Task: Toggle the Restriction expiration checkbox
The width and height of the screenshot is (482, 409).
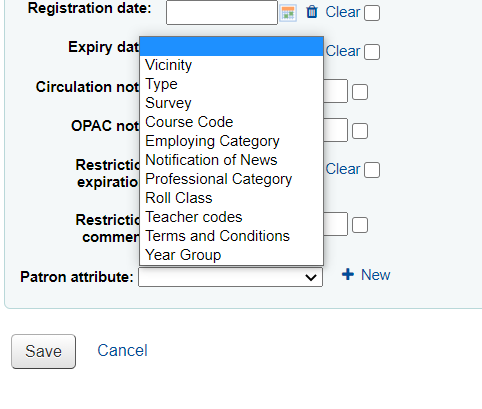Action: [x=372, y=170]
